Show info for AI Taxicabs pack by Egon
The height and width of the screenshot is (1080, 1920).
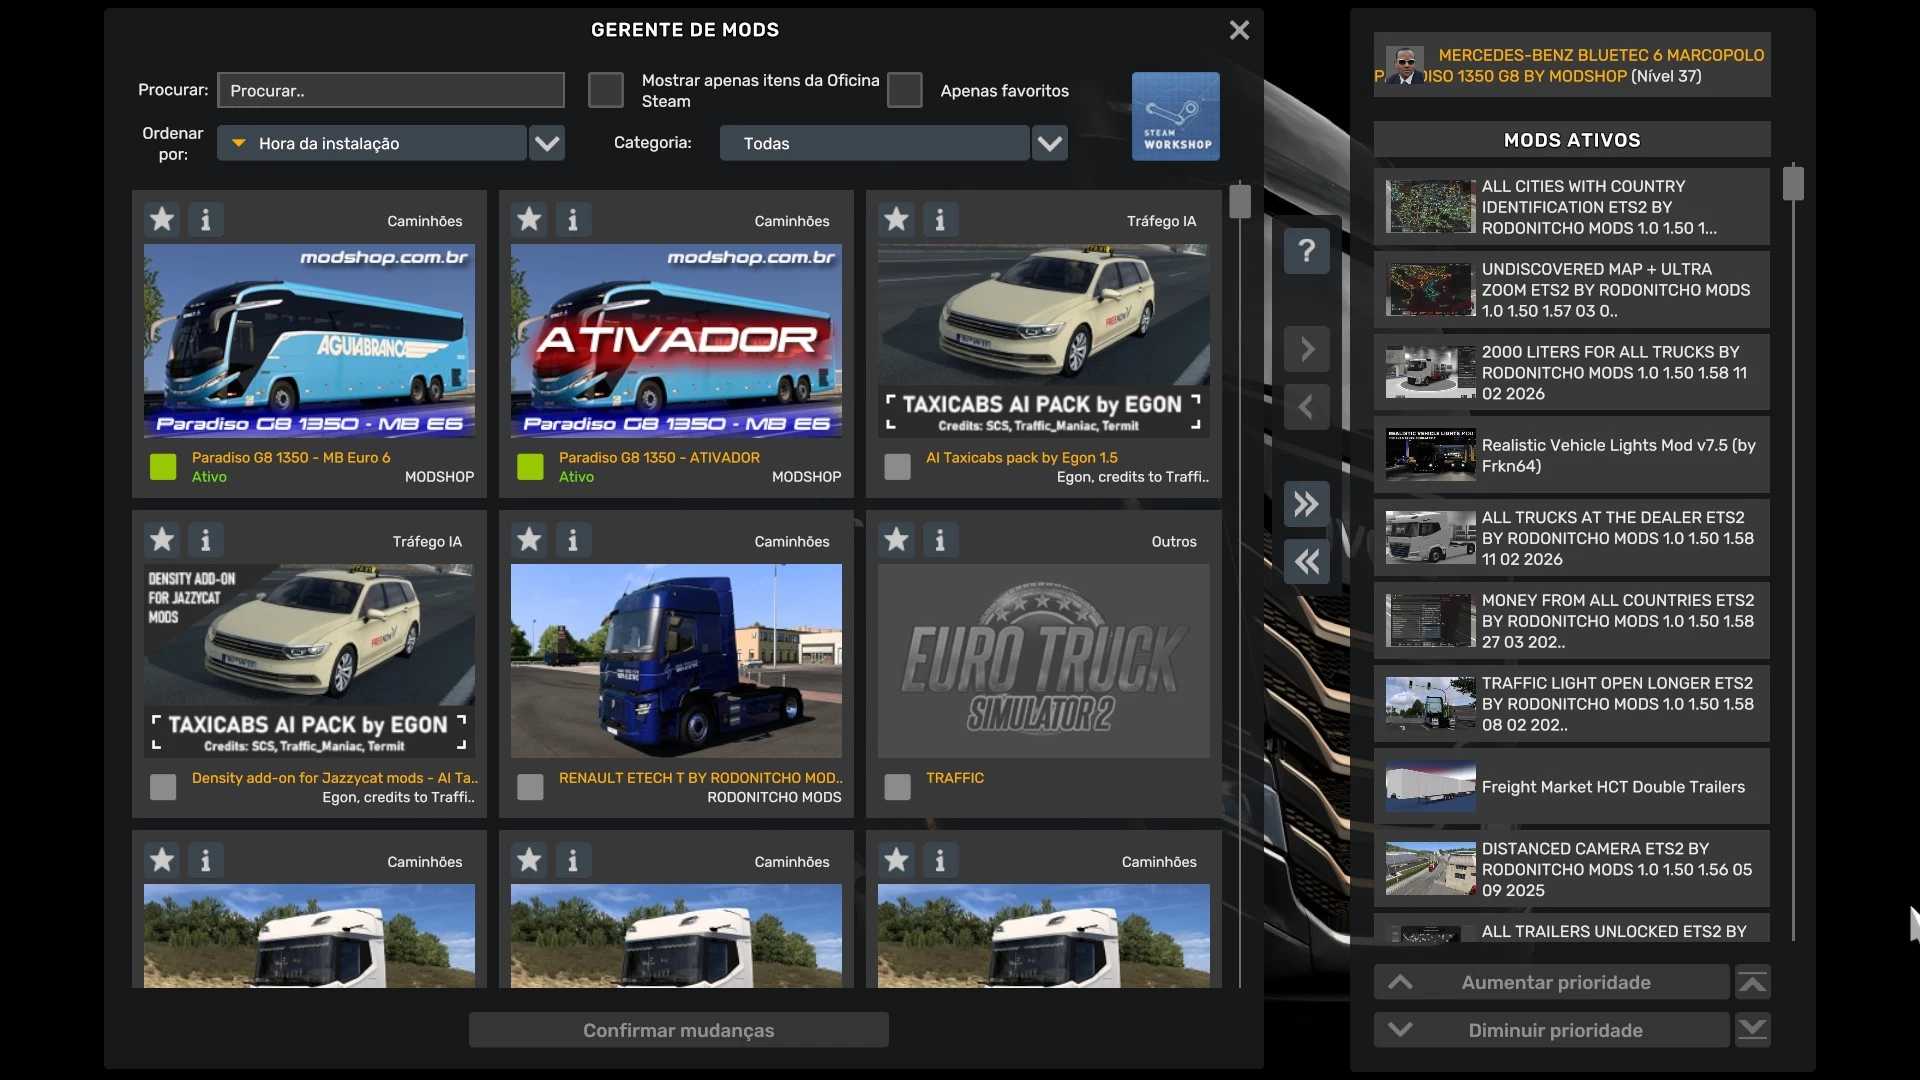click(939, 219)
